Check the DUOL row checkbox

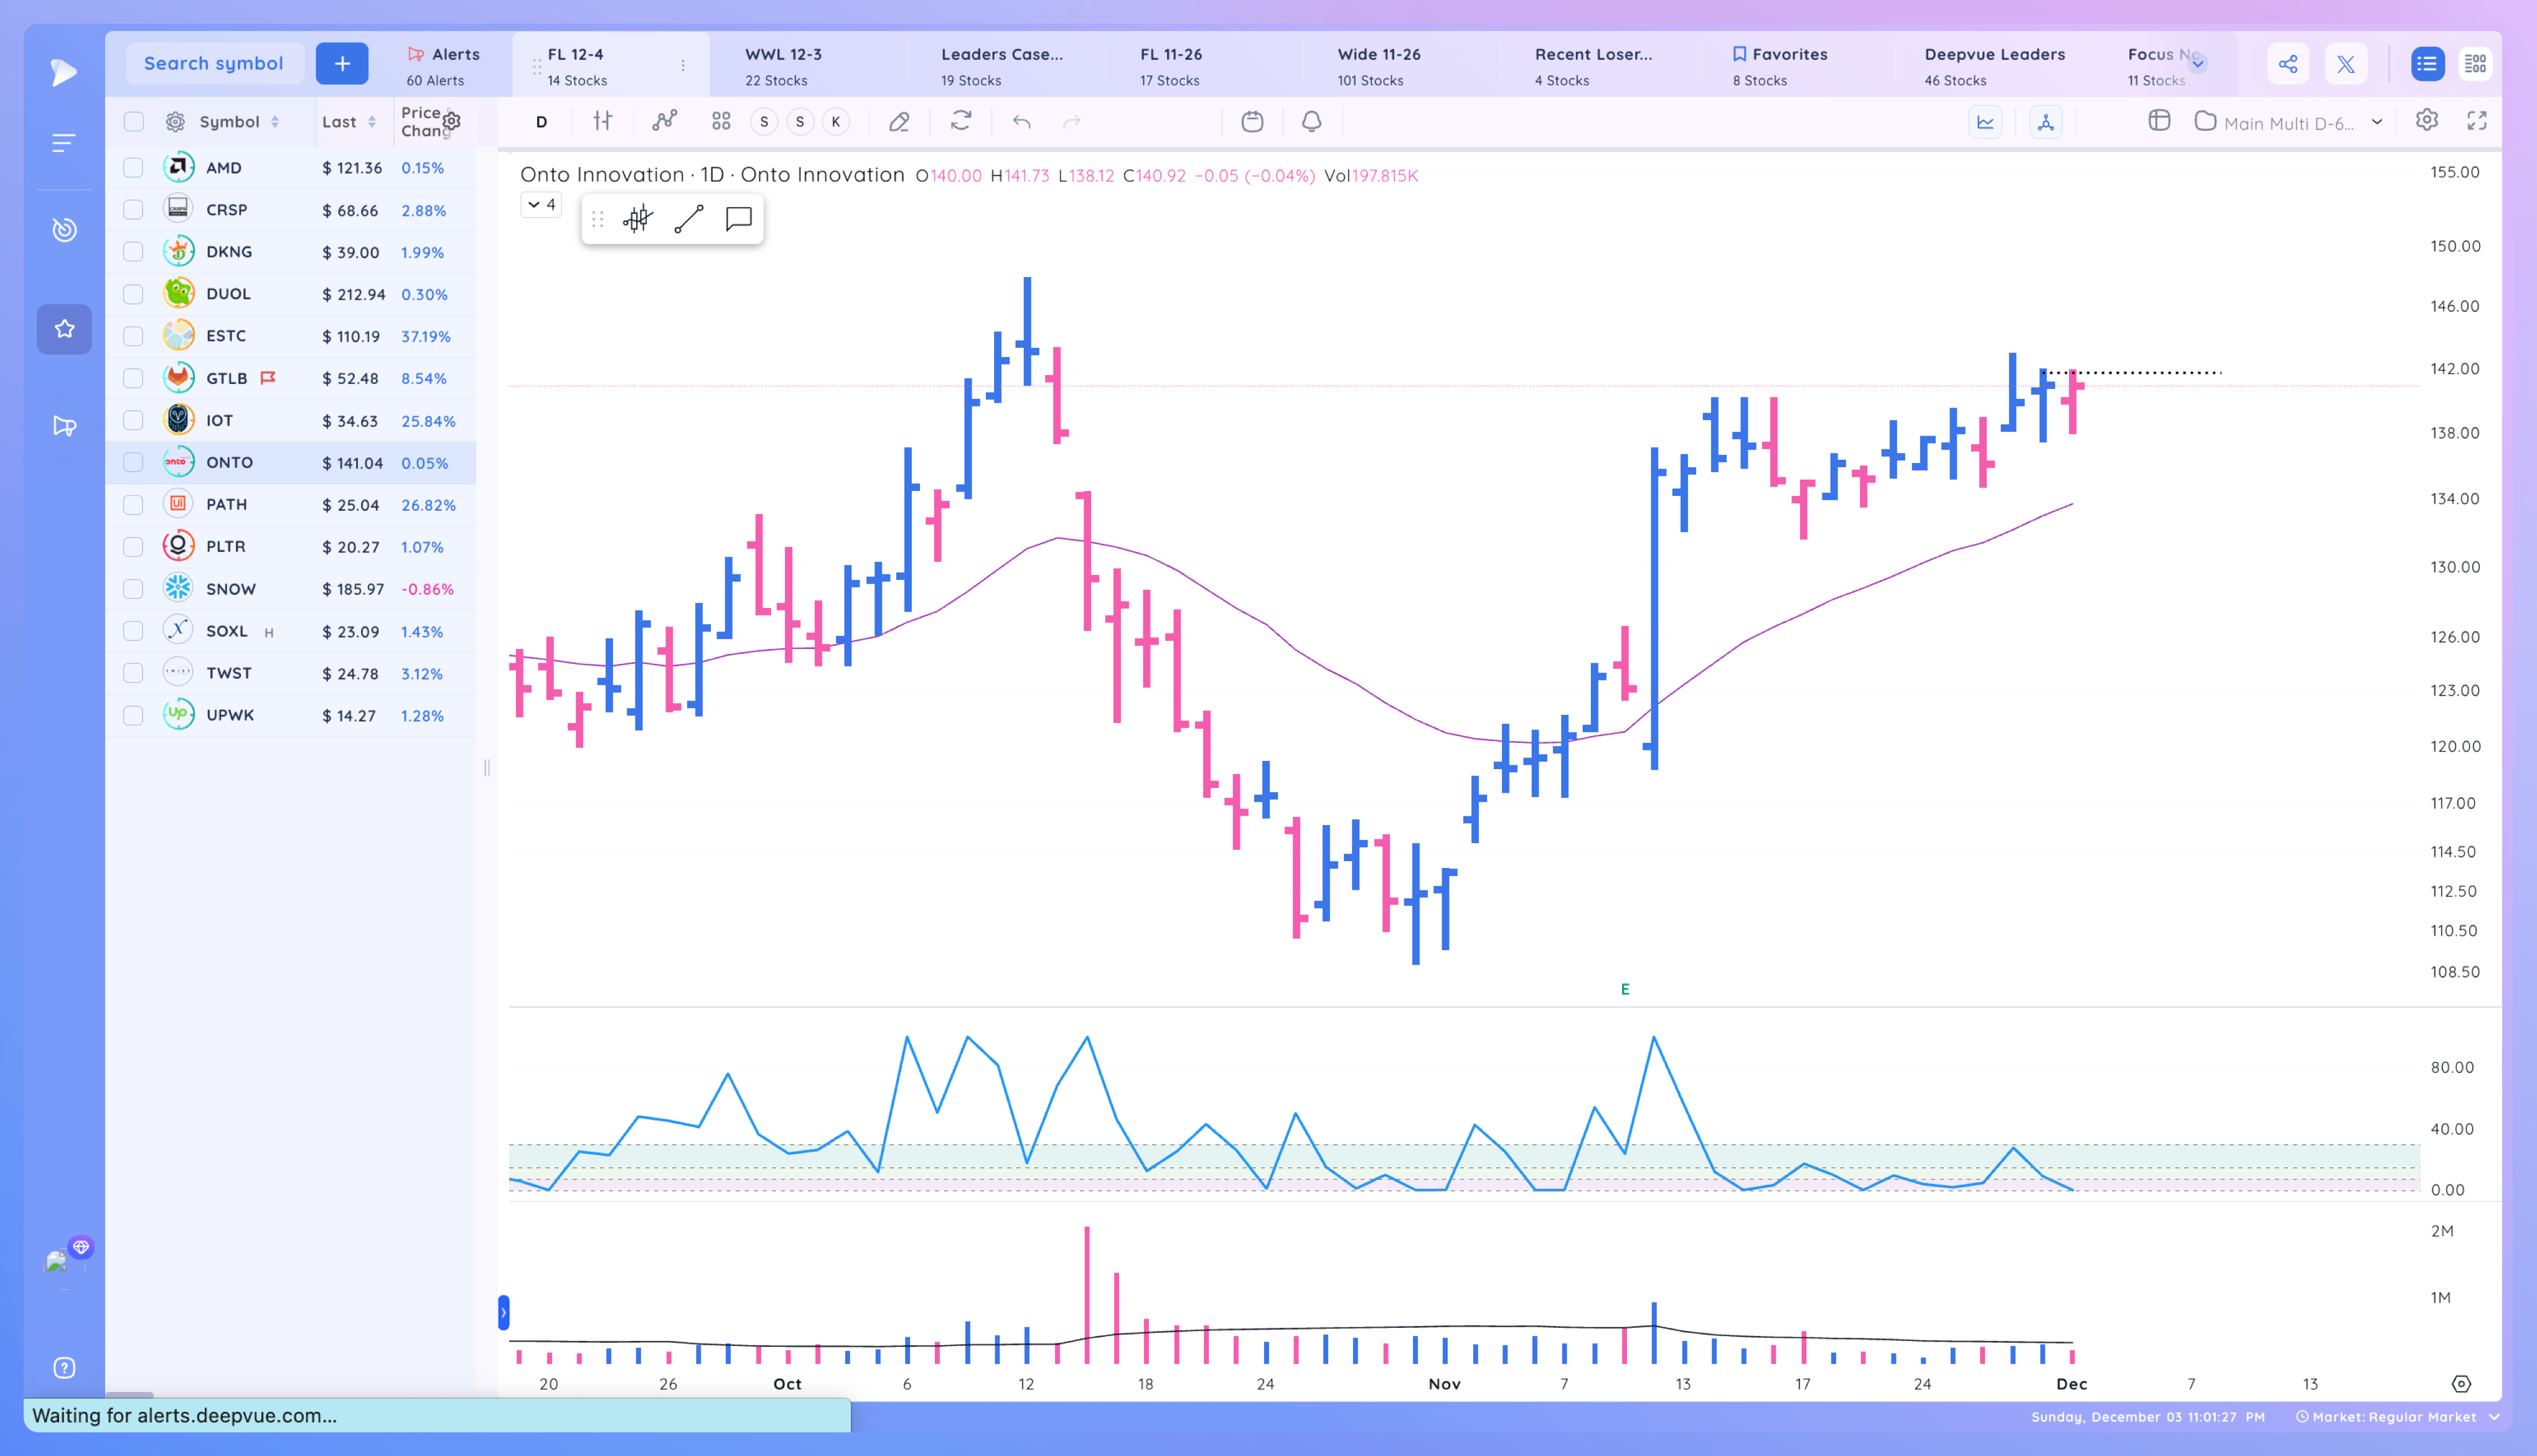tap(133, 294)
